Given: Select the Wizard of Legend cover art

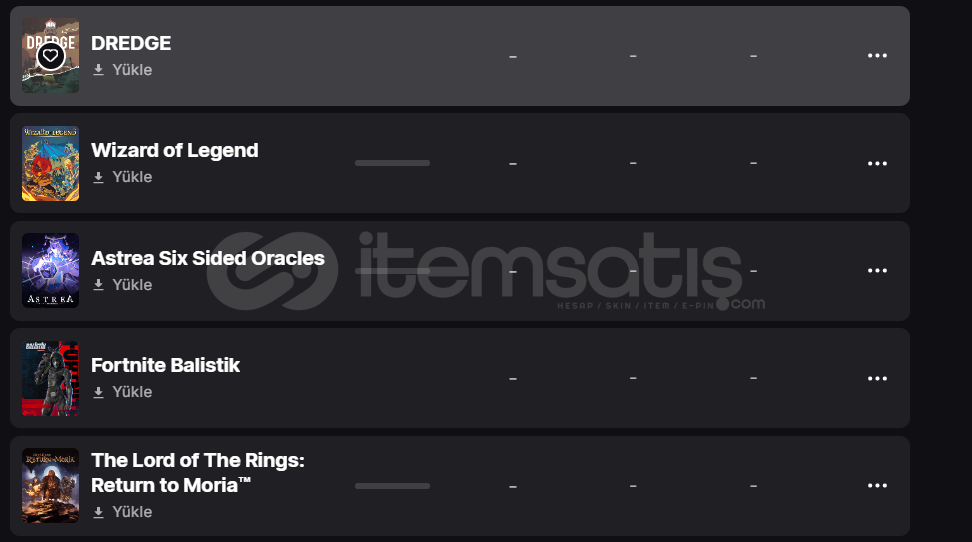Looking at the screenshot, I should click(50, 163).
